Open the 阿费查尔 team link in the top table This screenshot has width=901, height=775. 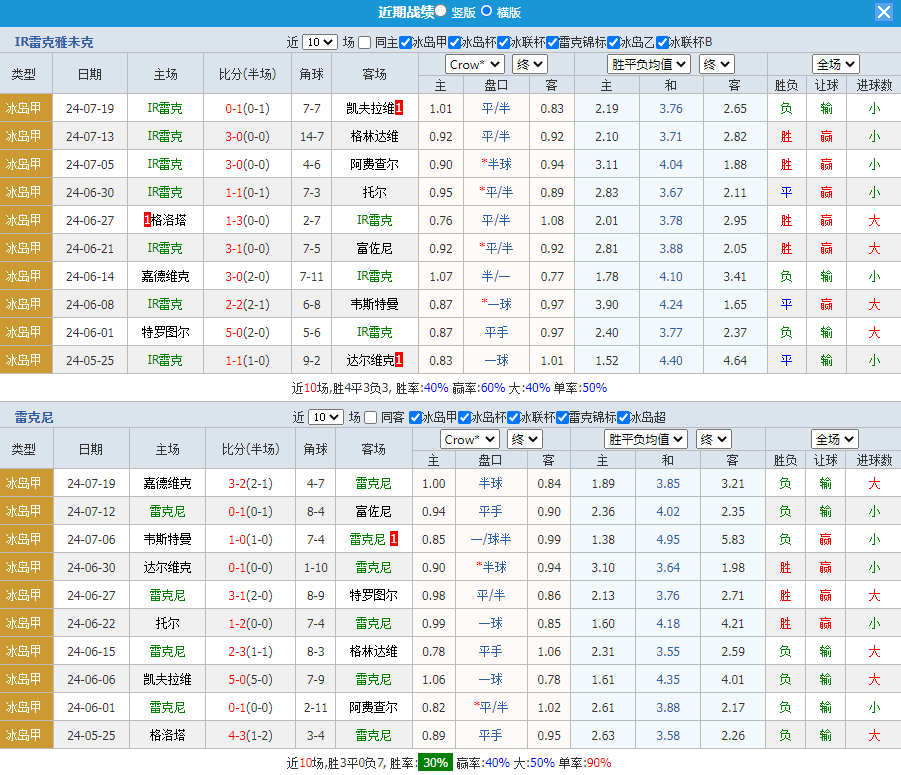[374, 164]
